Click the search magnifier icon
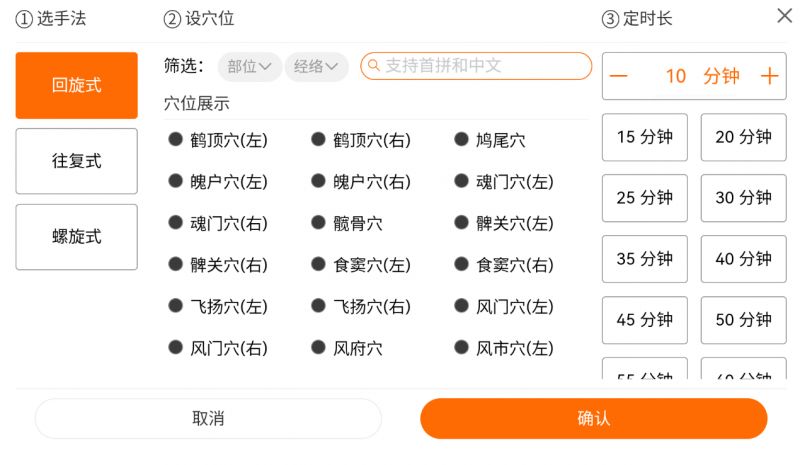 pos(374,66)
